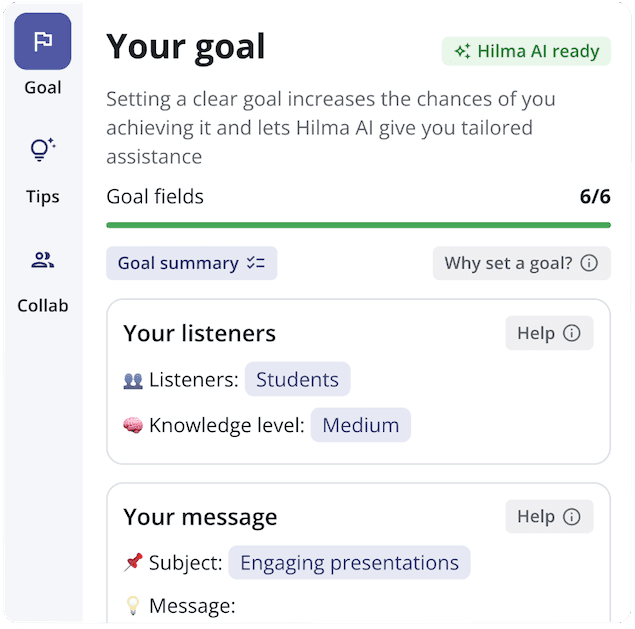Screen dimensions: 635x629
Task: Click the info icon beside Why set a goal
Action: (589, 264)
